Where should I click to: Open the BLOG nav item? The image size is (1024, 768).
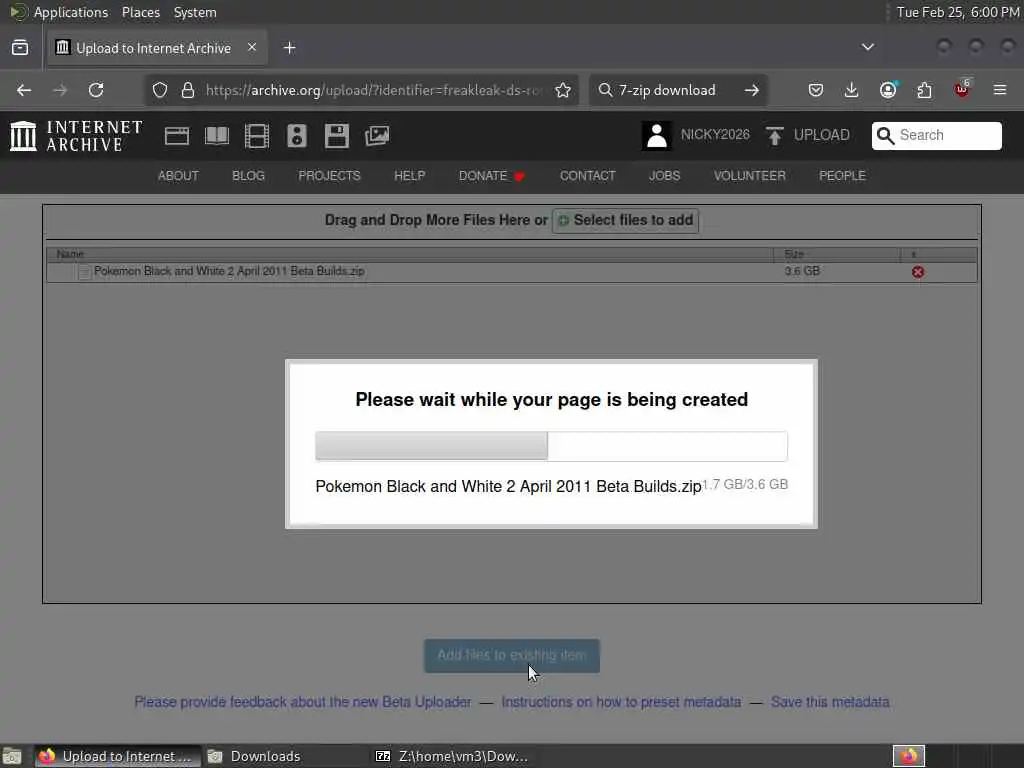tap(248, 176)
